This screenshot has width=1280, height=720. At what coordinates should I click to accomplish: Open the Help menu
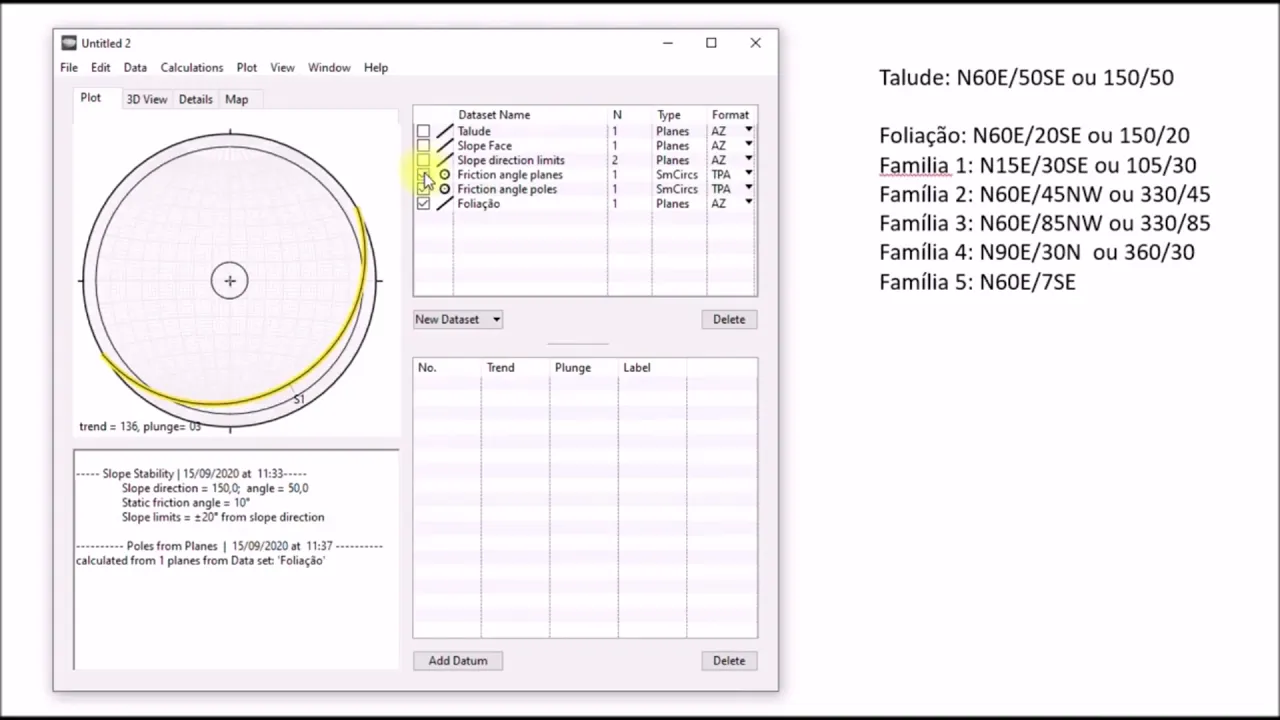click(376, 68)
